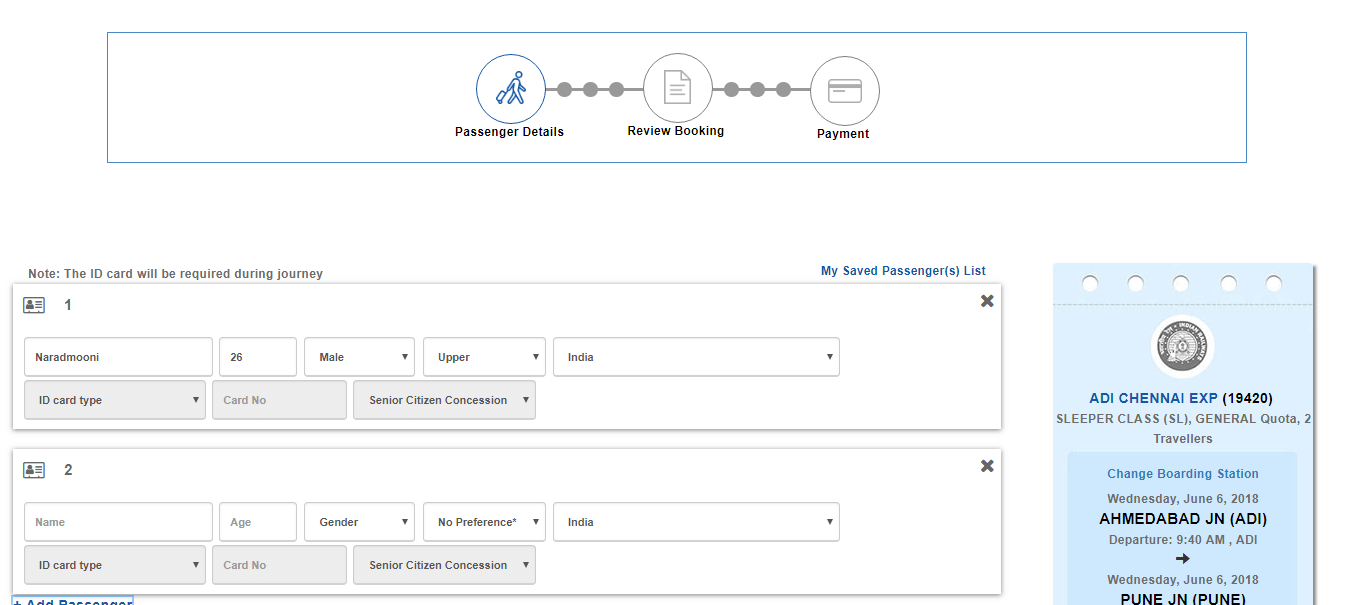Open the Male gender dropdown for passenger 1

359,357
